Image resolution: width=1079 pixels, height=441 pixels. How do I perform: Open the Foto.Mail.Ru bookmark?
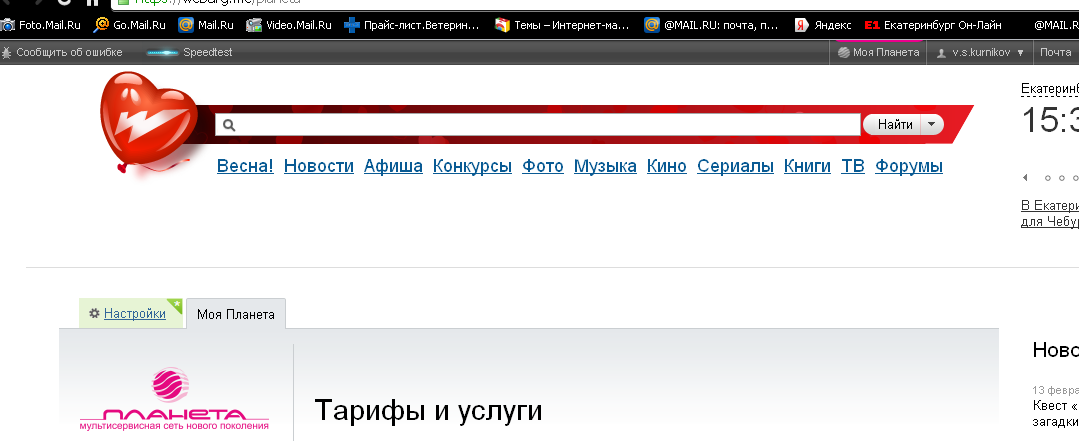click(x=41, y=25)
